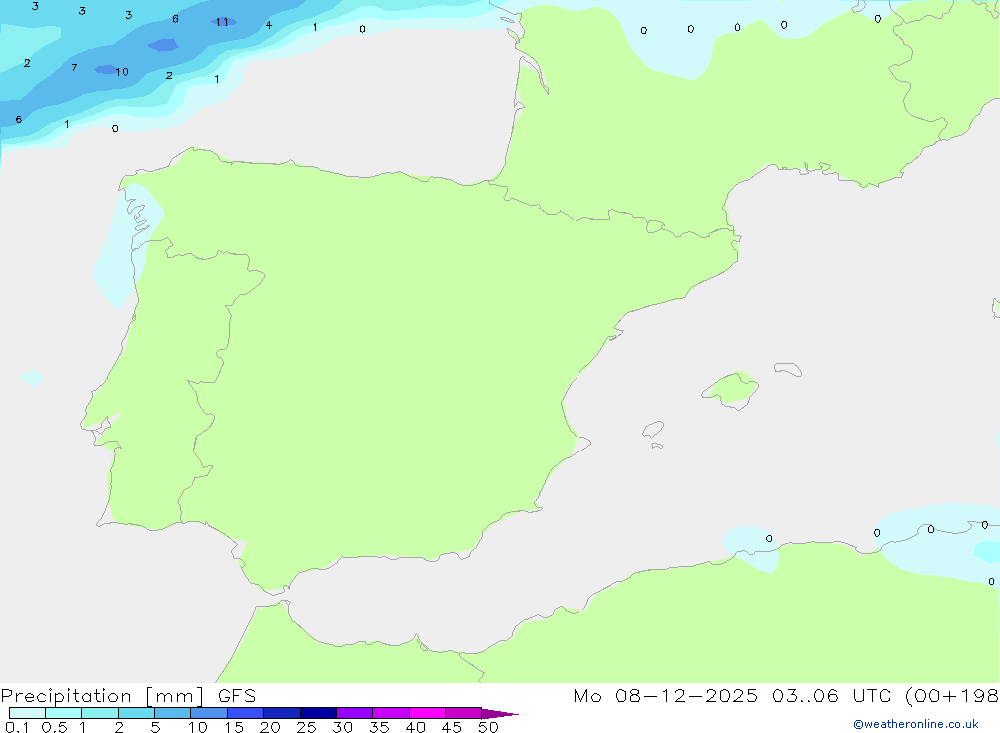The height and width of the screenshot is (733, 1000).
Task: Select the 30–35 mm violet legend swatch
Action: coord(355,713)
